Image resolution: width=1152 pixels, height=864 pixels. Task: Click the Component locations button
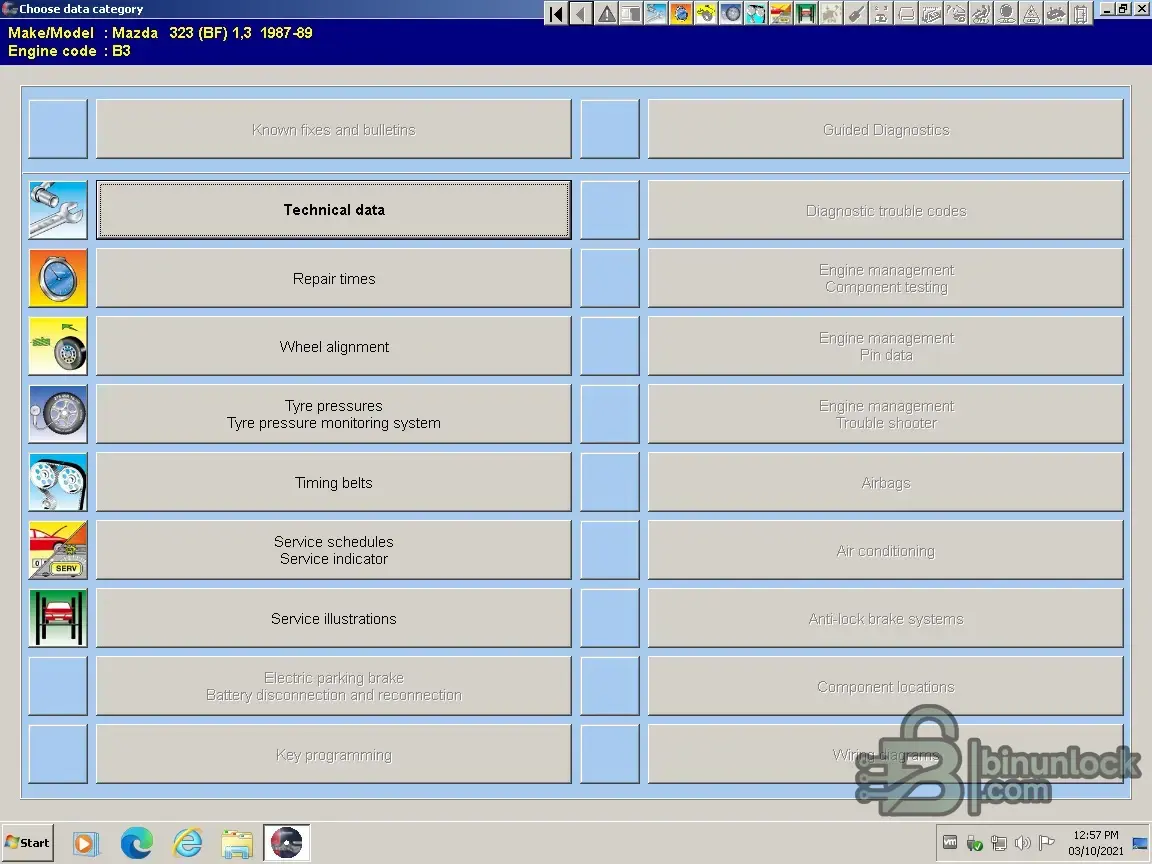tap(885, 686)
